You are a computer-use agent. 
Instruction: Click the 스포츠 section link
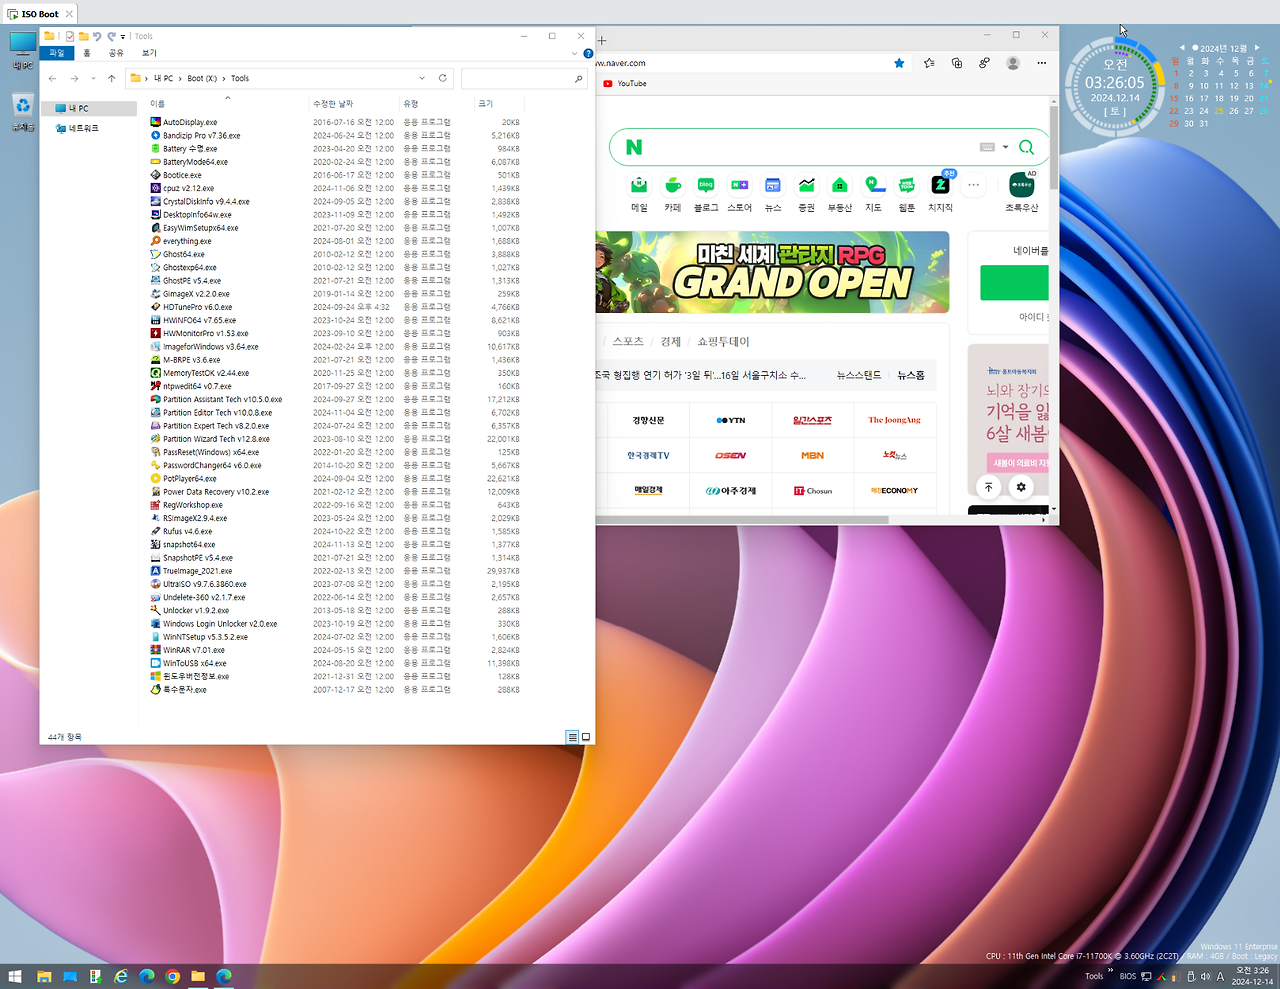click(630, 341)
